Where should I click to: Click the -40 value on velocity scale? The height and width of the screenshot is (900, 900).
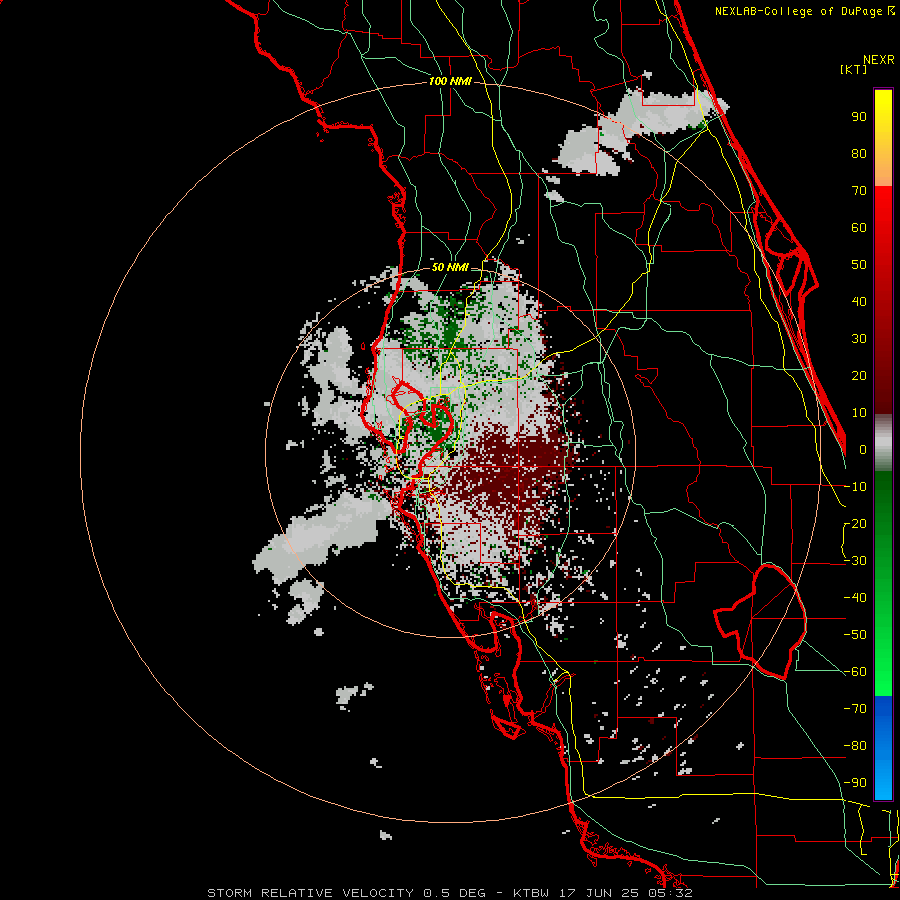(x=855, y=598)
